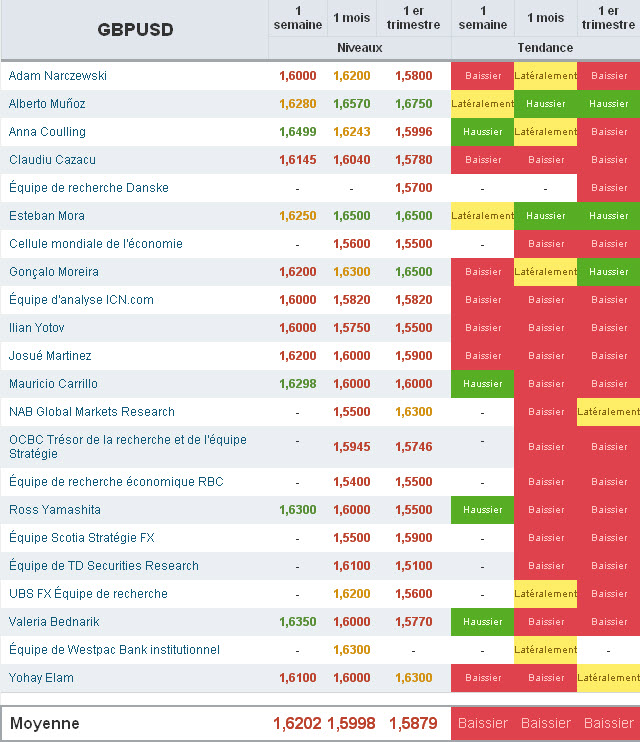Click Ross Yamashita's green Haussier weekly cell
Image resolution: width=640 pixels, height=742 pixels.
pos(482,510)
